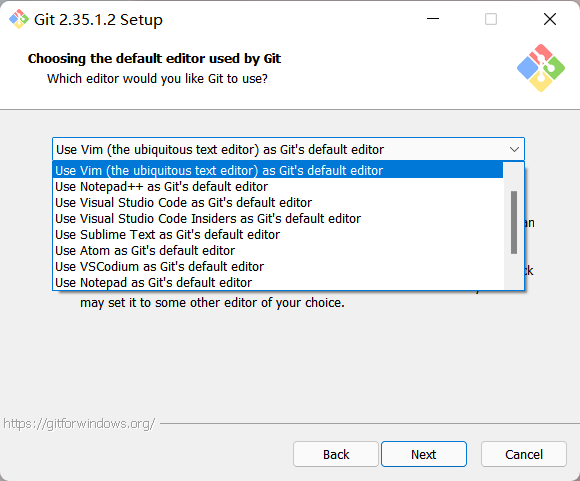Click the Git logo in title bar
Screen dimensions: 580x481
pyautogui.click(x=19, y=19)
